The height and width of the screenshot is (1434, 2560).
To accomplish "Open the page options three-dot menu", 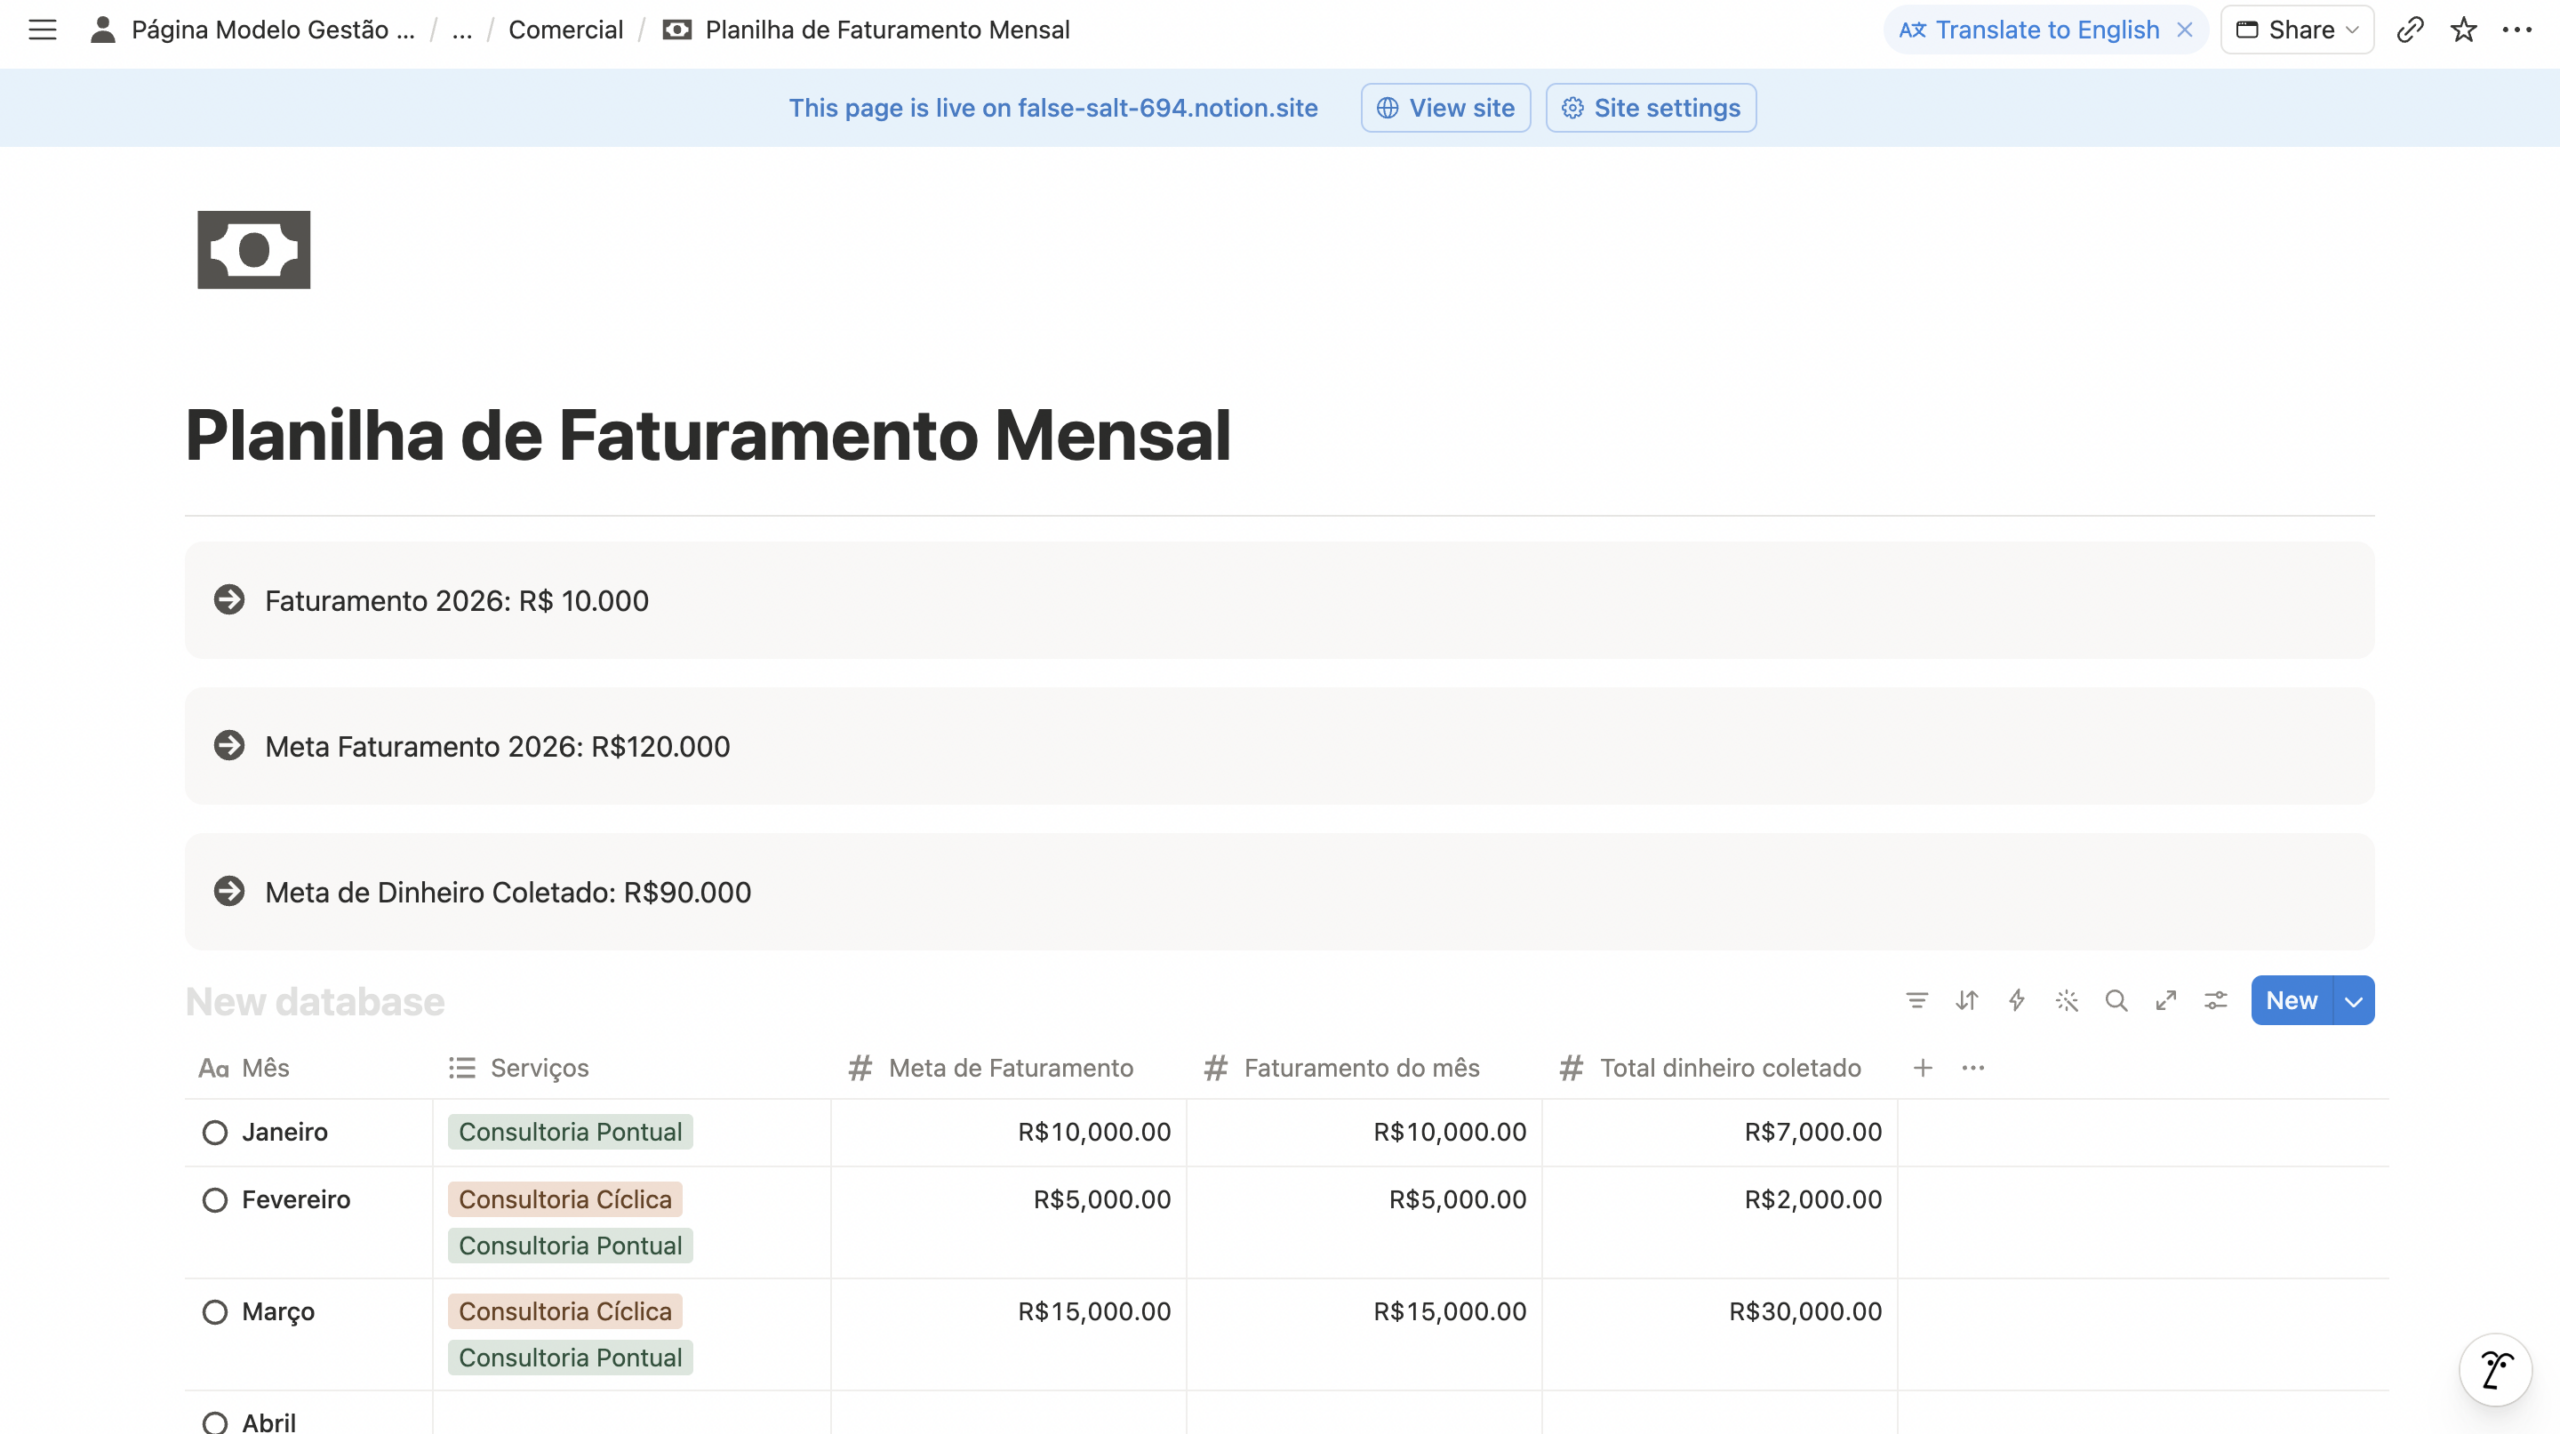I will pos(2516,30).
